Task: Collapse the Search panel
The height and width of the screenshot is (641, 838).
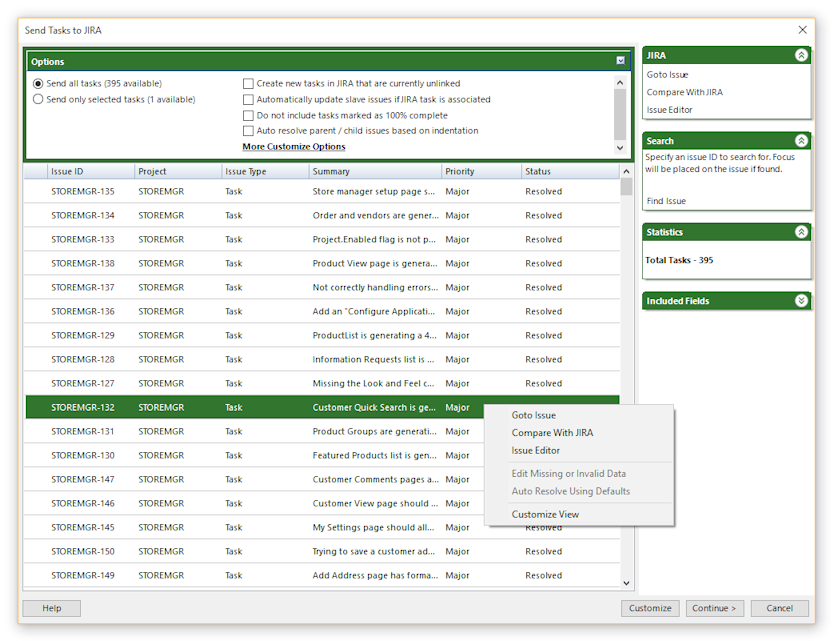Action: [x=801, y=141]
